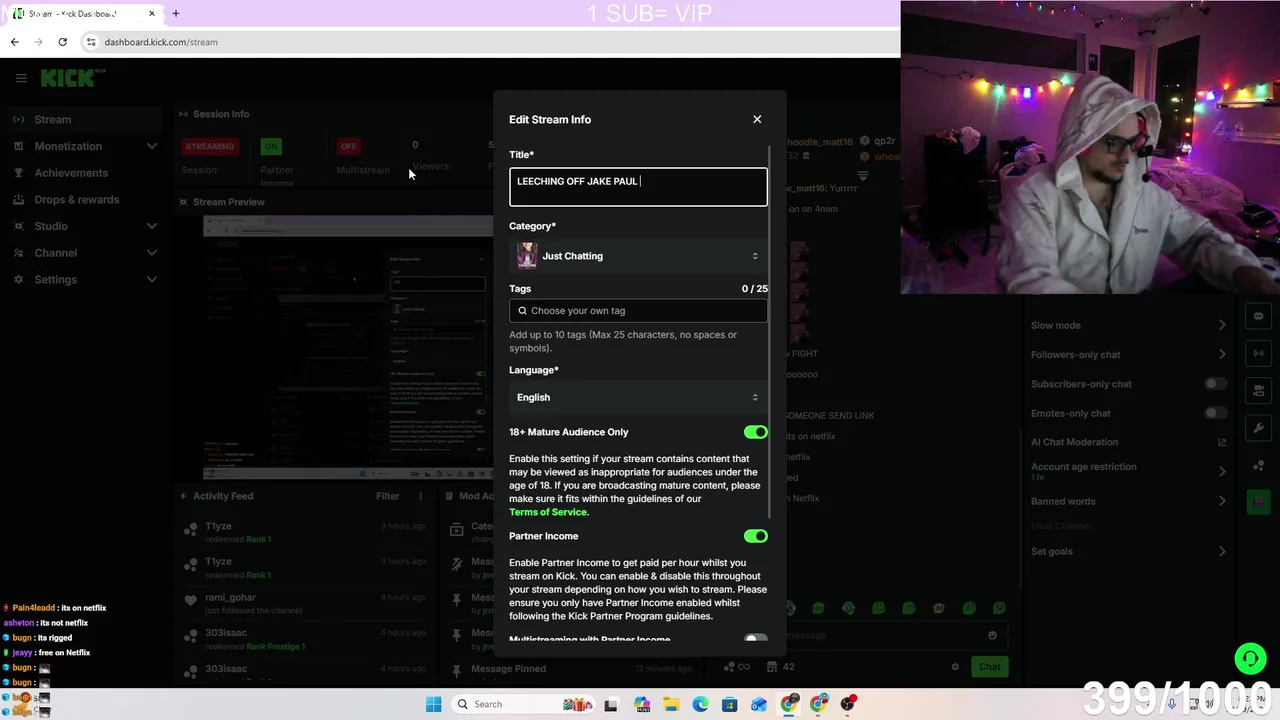Image resolution: width=1280 pixels, height=720 pixels.
Task: Close the Edit Stream Info dialog
Action: 757,119
